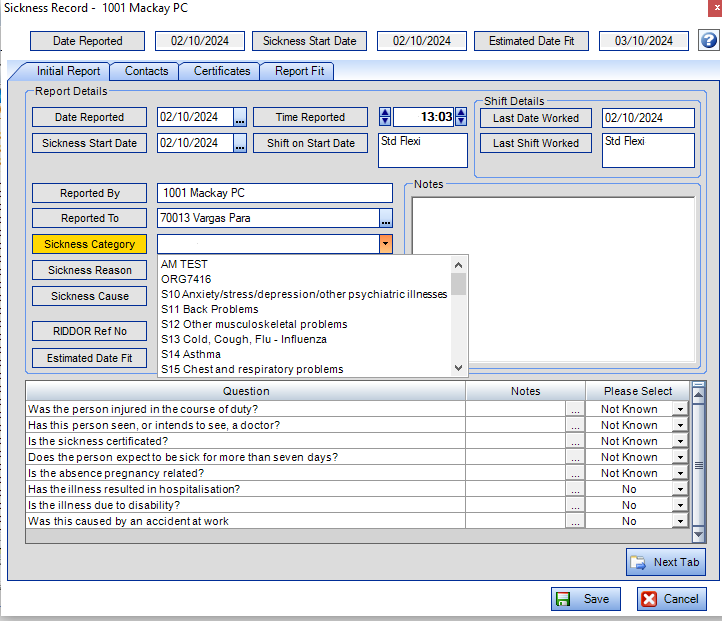The image size is (722, 621).
Task: Open the Sickness Start Date picker button
Action: point(240,143)
